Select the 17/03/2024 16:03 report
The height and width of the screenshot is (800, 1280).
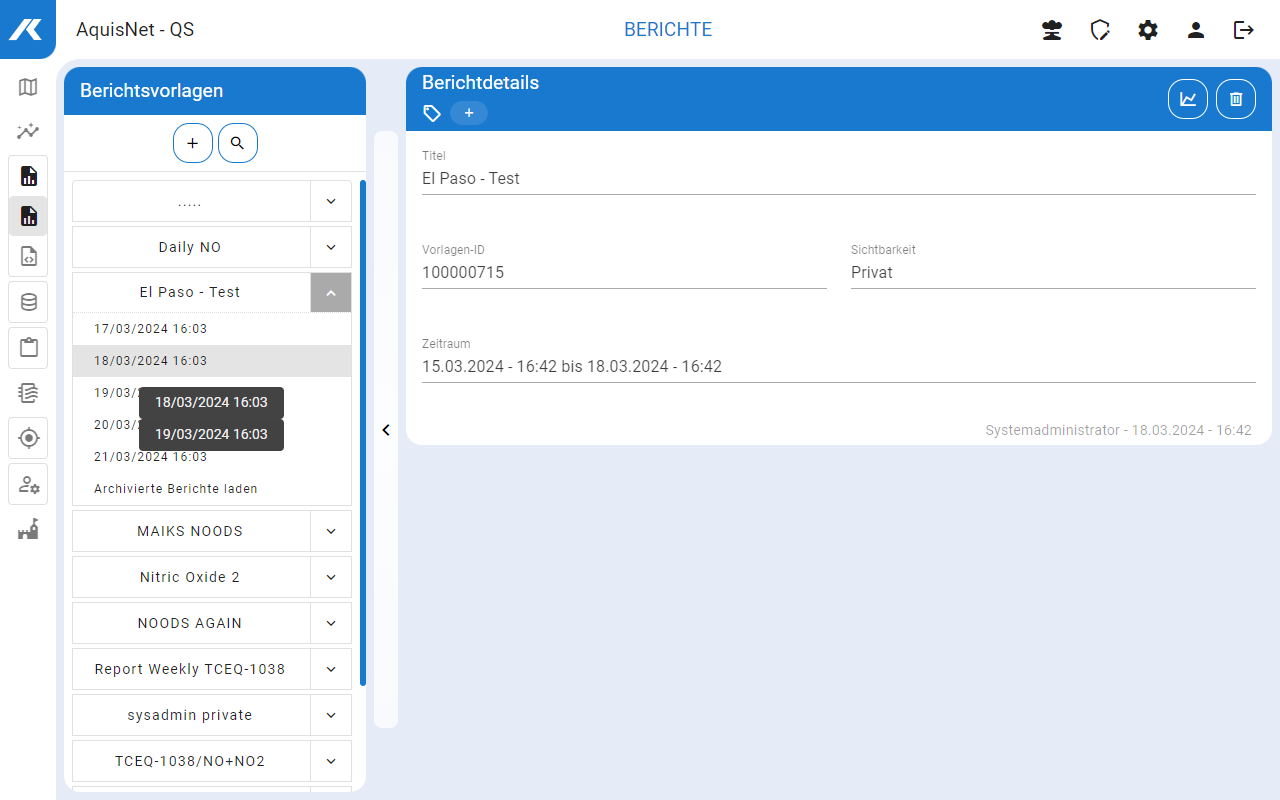(150, 329)
